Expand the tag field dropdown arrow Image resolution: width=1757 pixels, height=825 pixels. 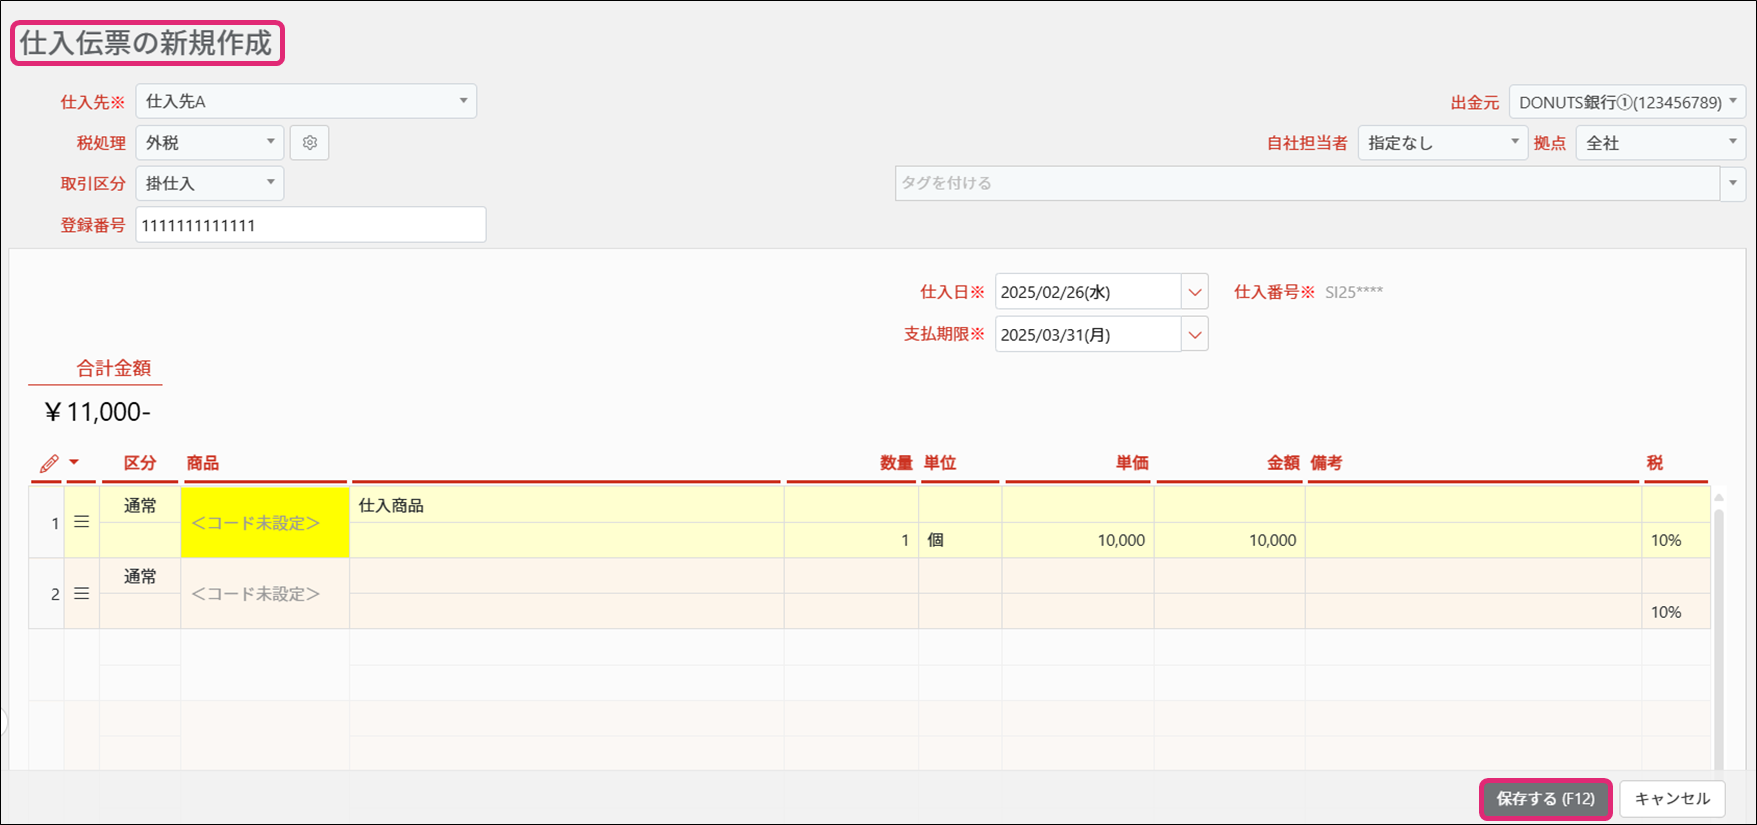click(1733, 184)
